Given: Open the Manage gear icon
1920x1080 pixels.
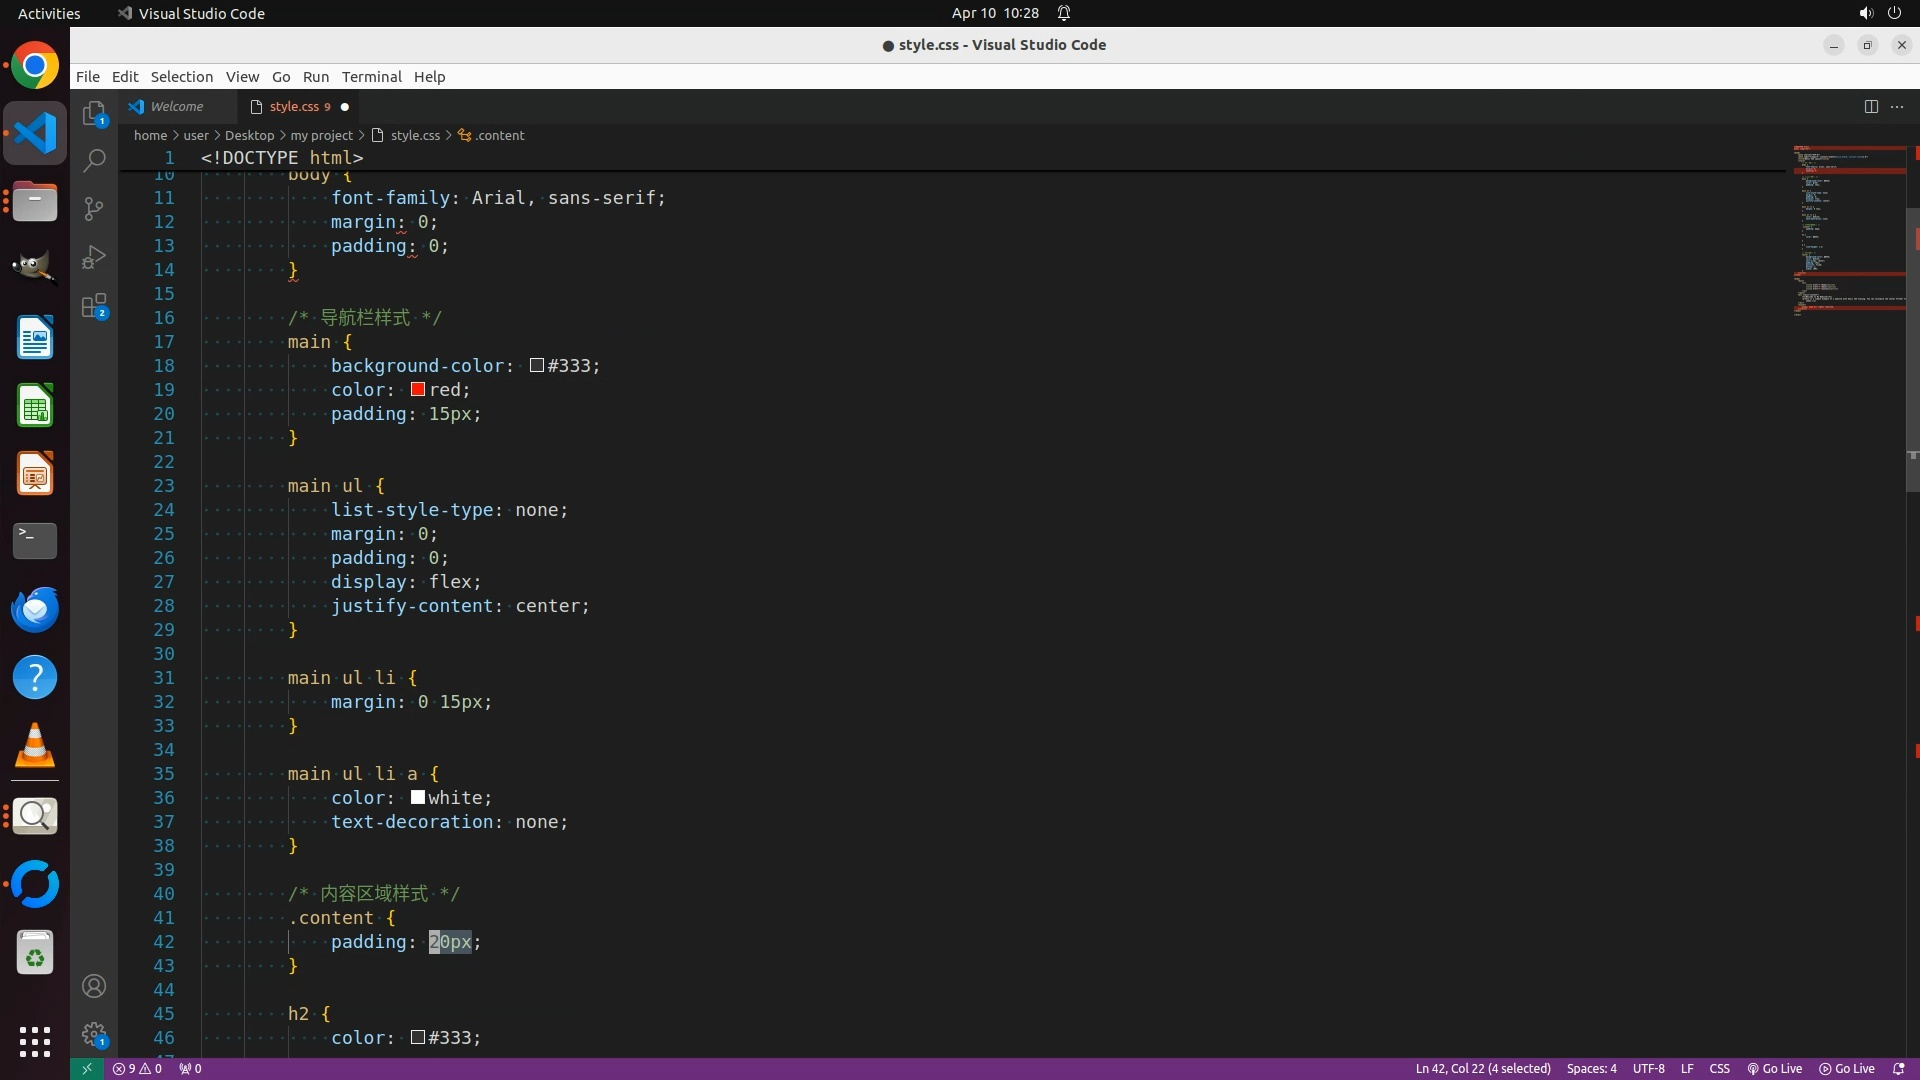Looking at the screenshot, I should click(94, 1034).
